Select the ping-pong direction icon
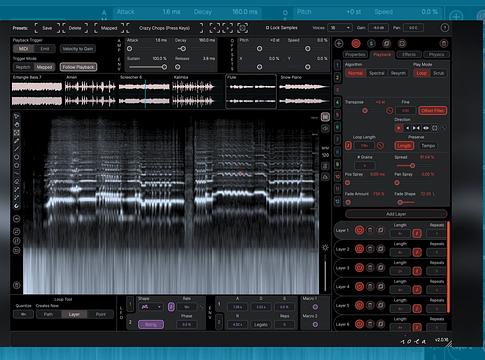Image resolution: width=485 pixels, height=360 pixels. pos(416,128)
